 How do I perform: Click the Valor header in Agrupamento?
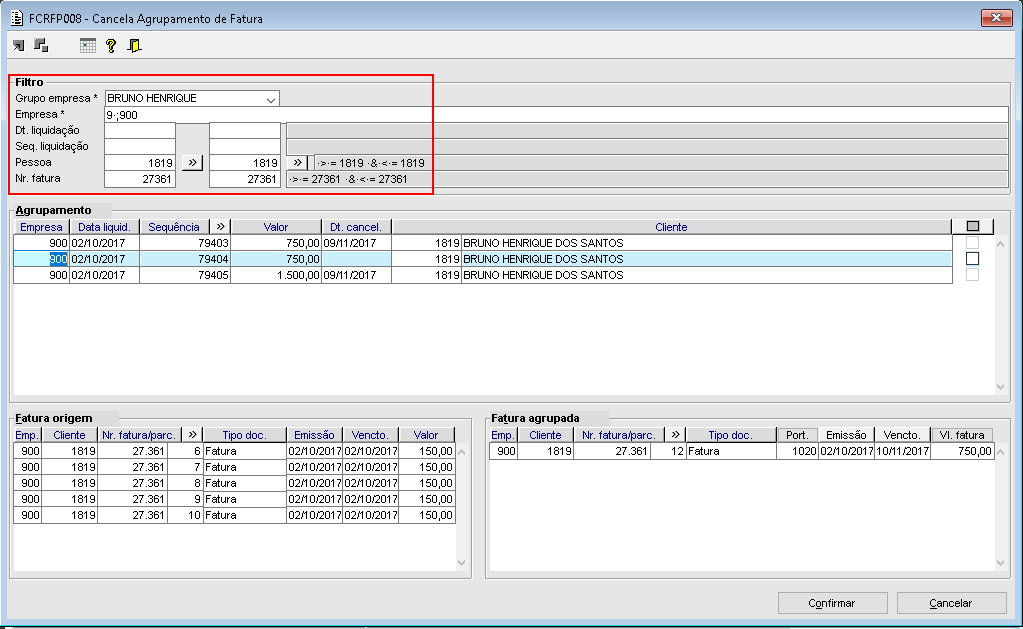pyautogui.click(x=276, y=227)
